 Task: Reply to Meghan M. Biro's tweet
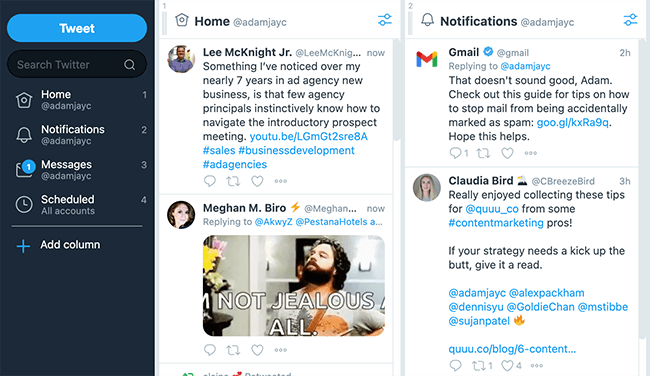click(x=210, y=350)
